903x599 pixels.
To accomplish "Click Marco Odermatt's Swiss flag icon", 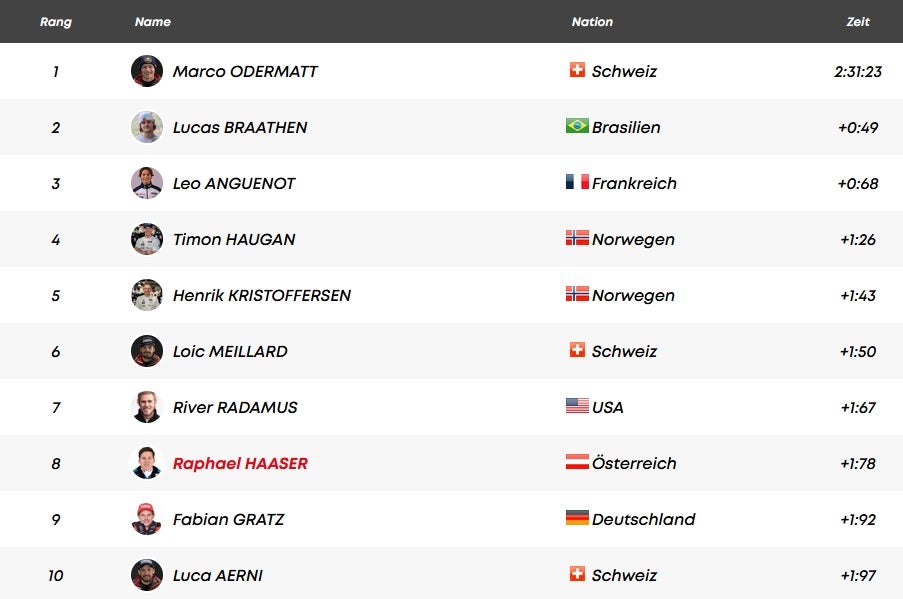I will click(577, 70).
